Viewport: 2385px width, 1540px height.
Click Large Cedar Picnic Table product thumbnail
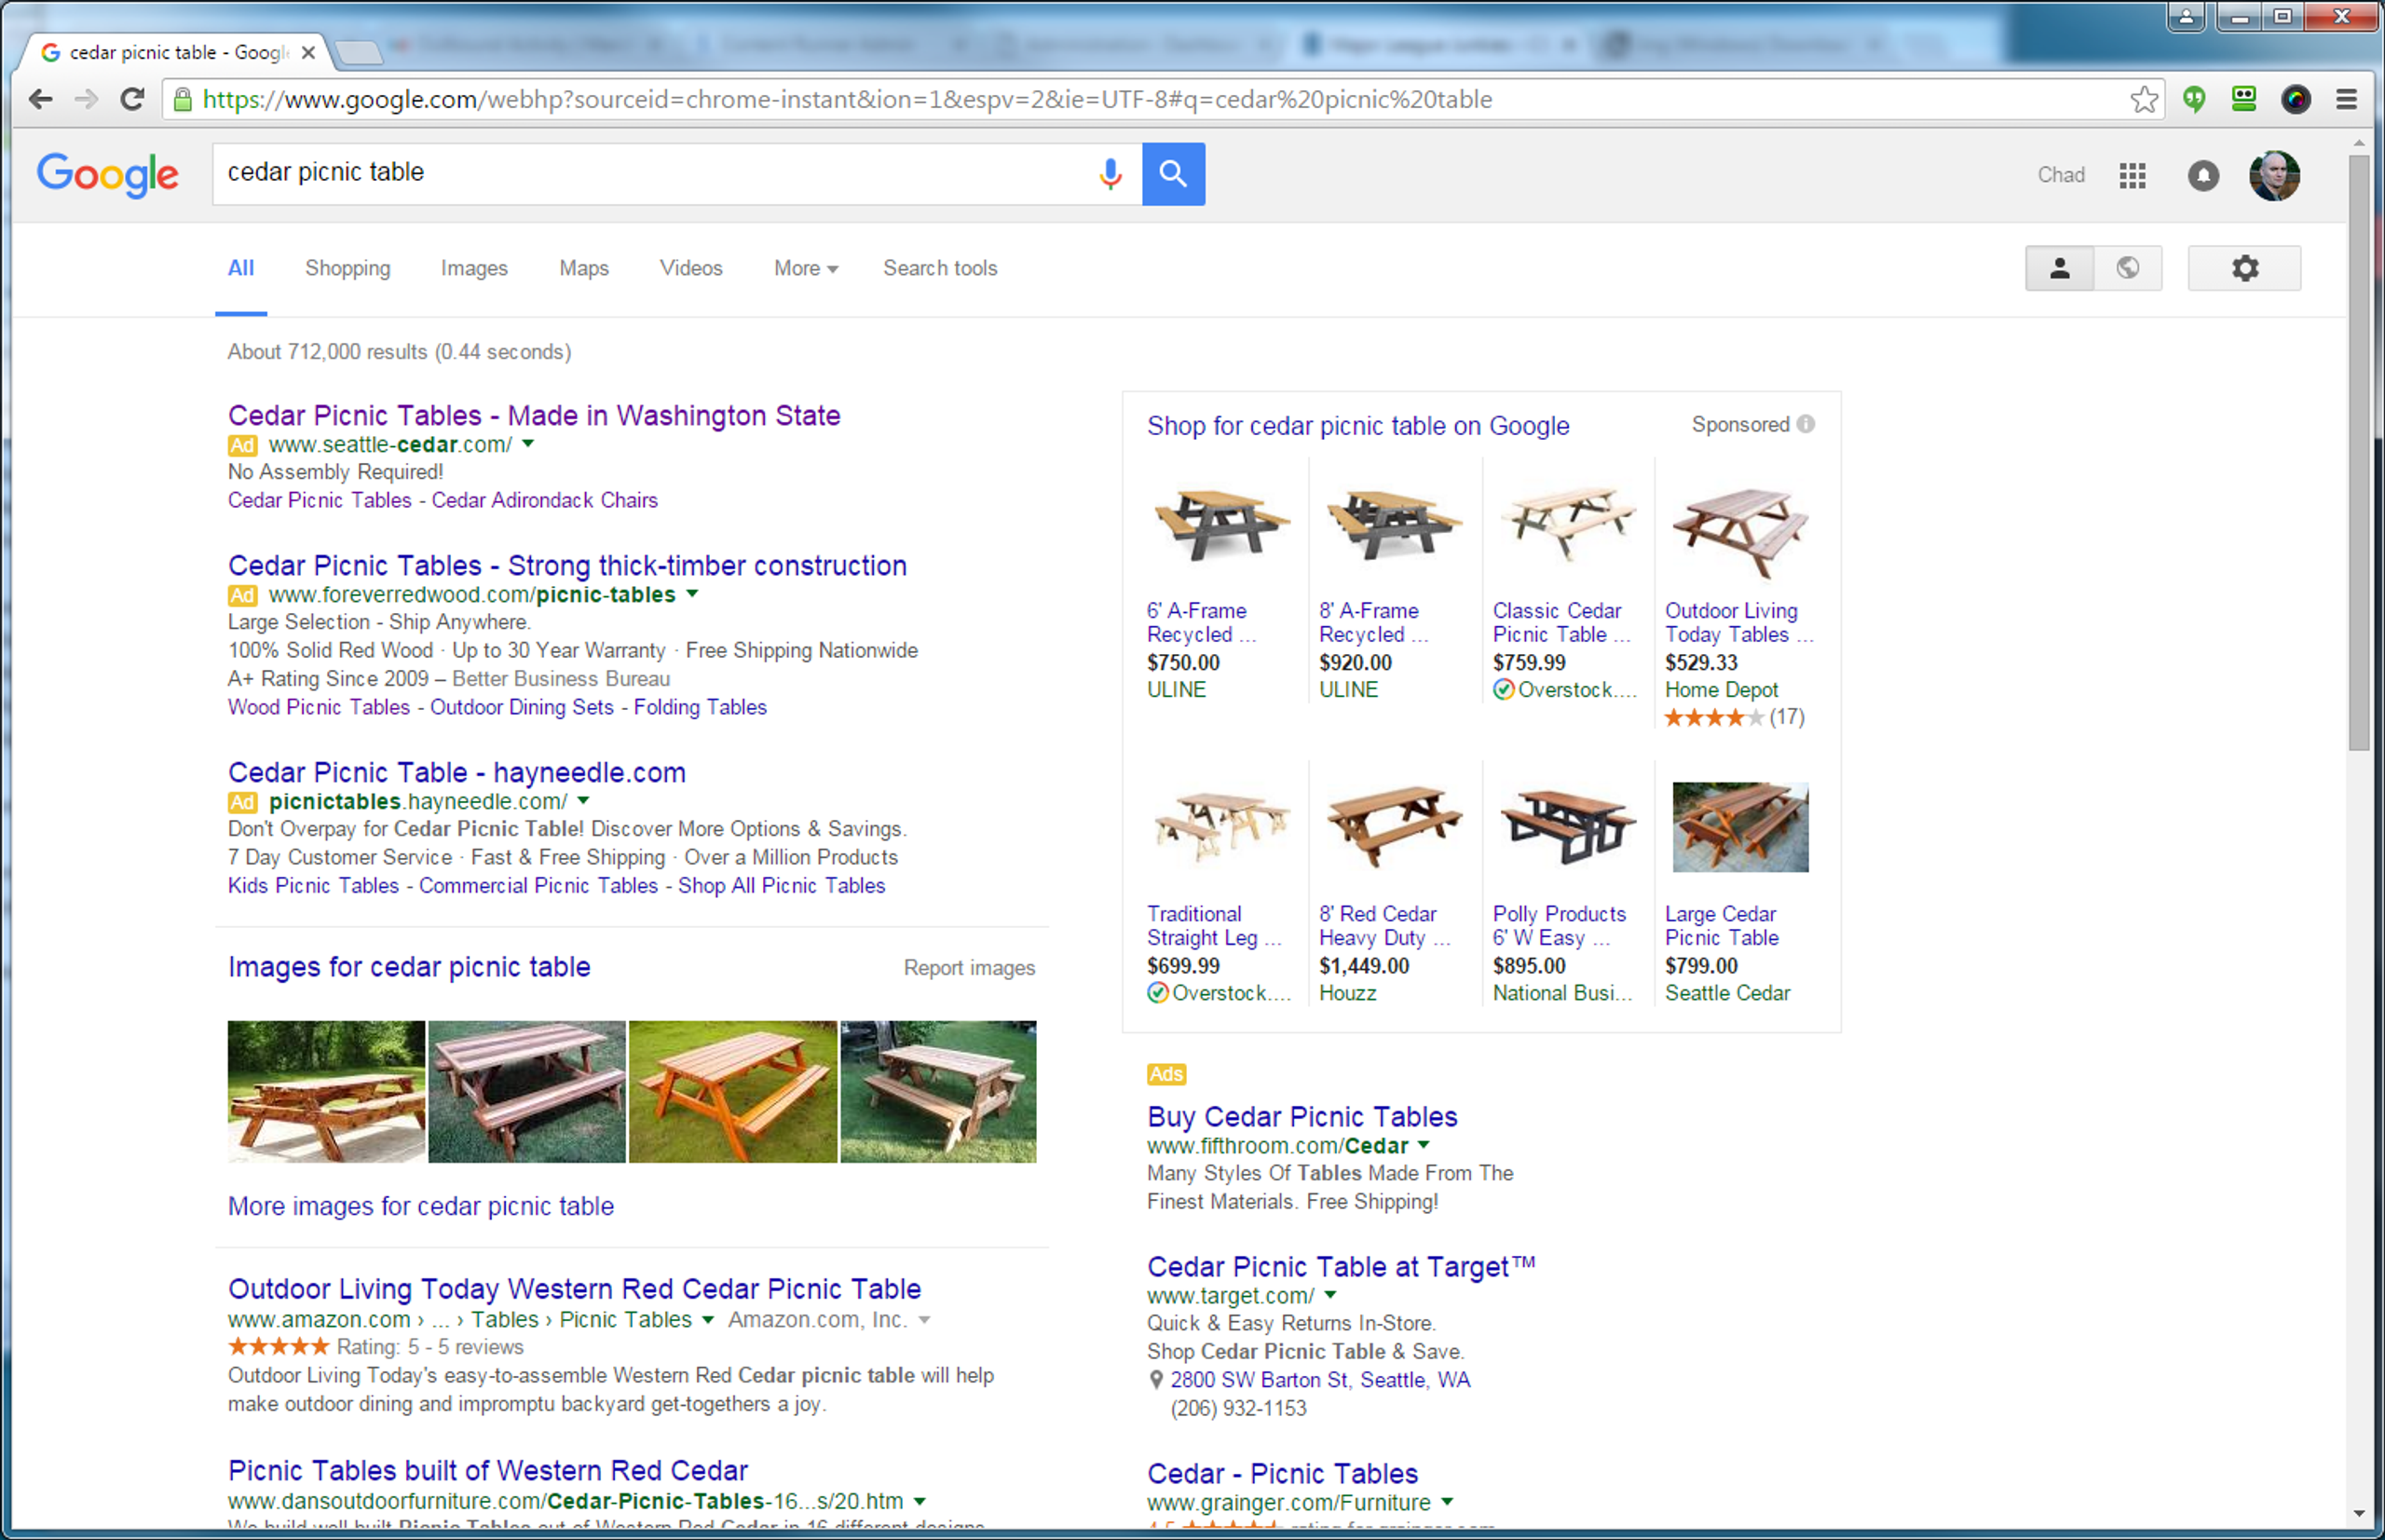[1740, 827]
